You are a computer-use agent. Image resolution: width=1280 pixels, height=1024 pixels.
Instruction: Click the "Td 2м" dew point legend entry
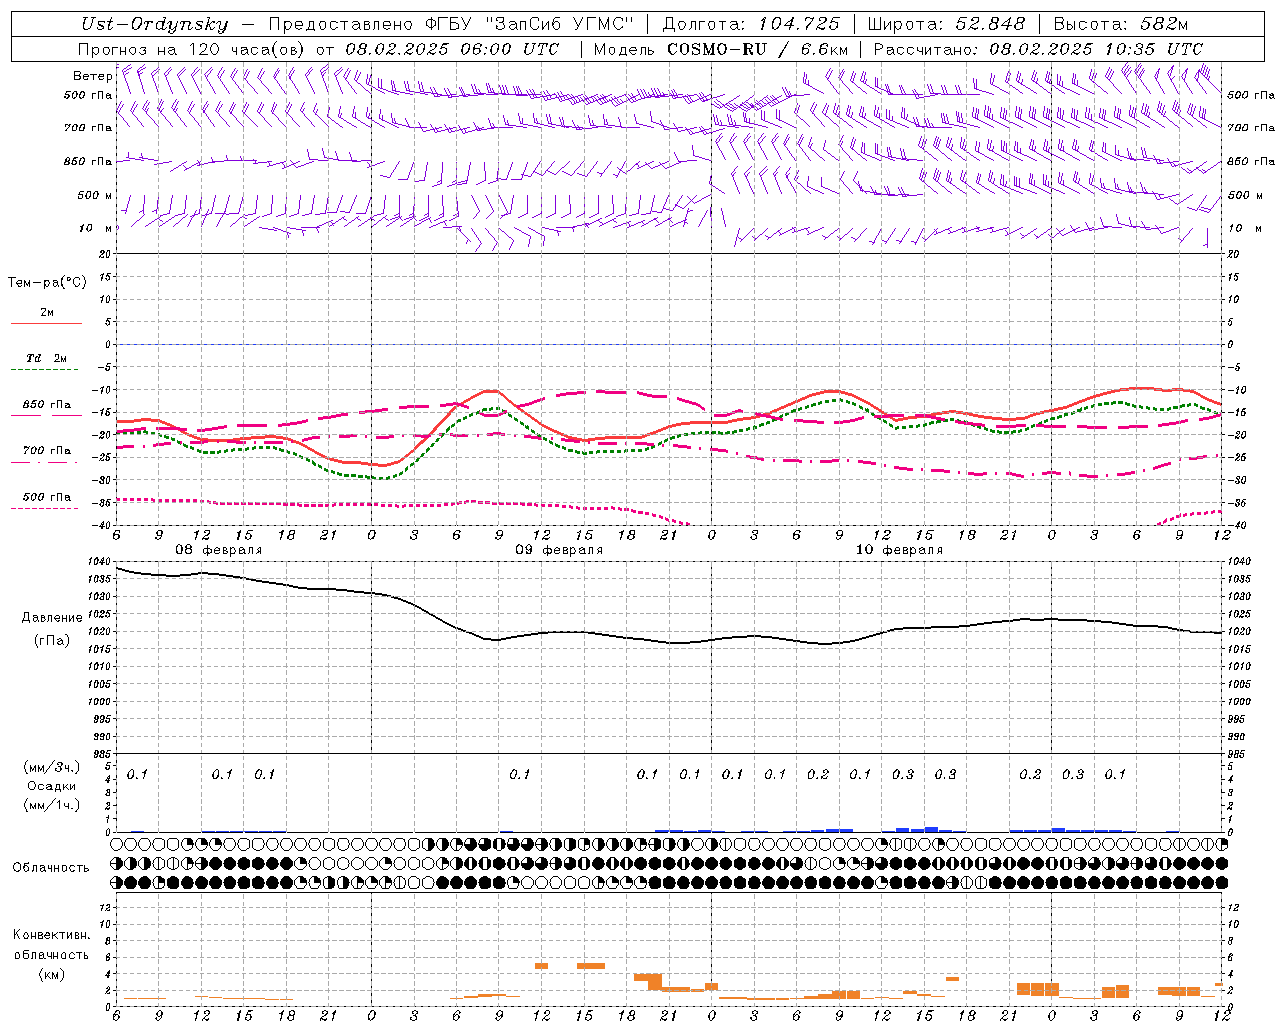(x=46, y=358)
